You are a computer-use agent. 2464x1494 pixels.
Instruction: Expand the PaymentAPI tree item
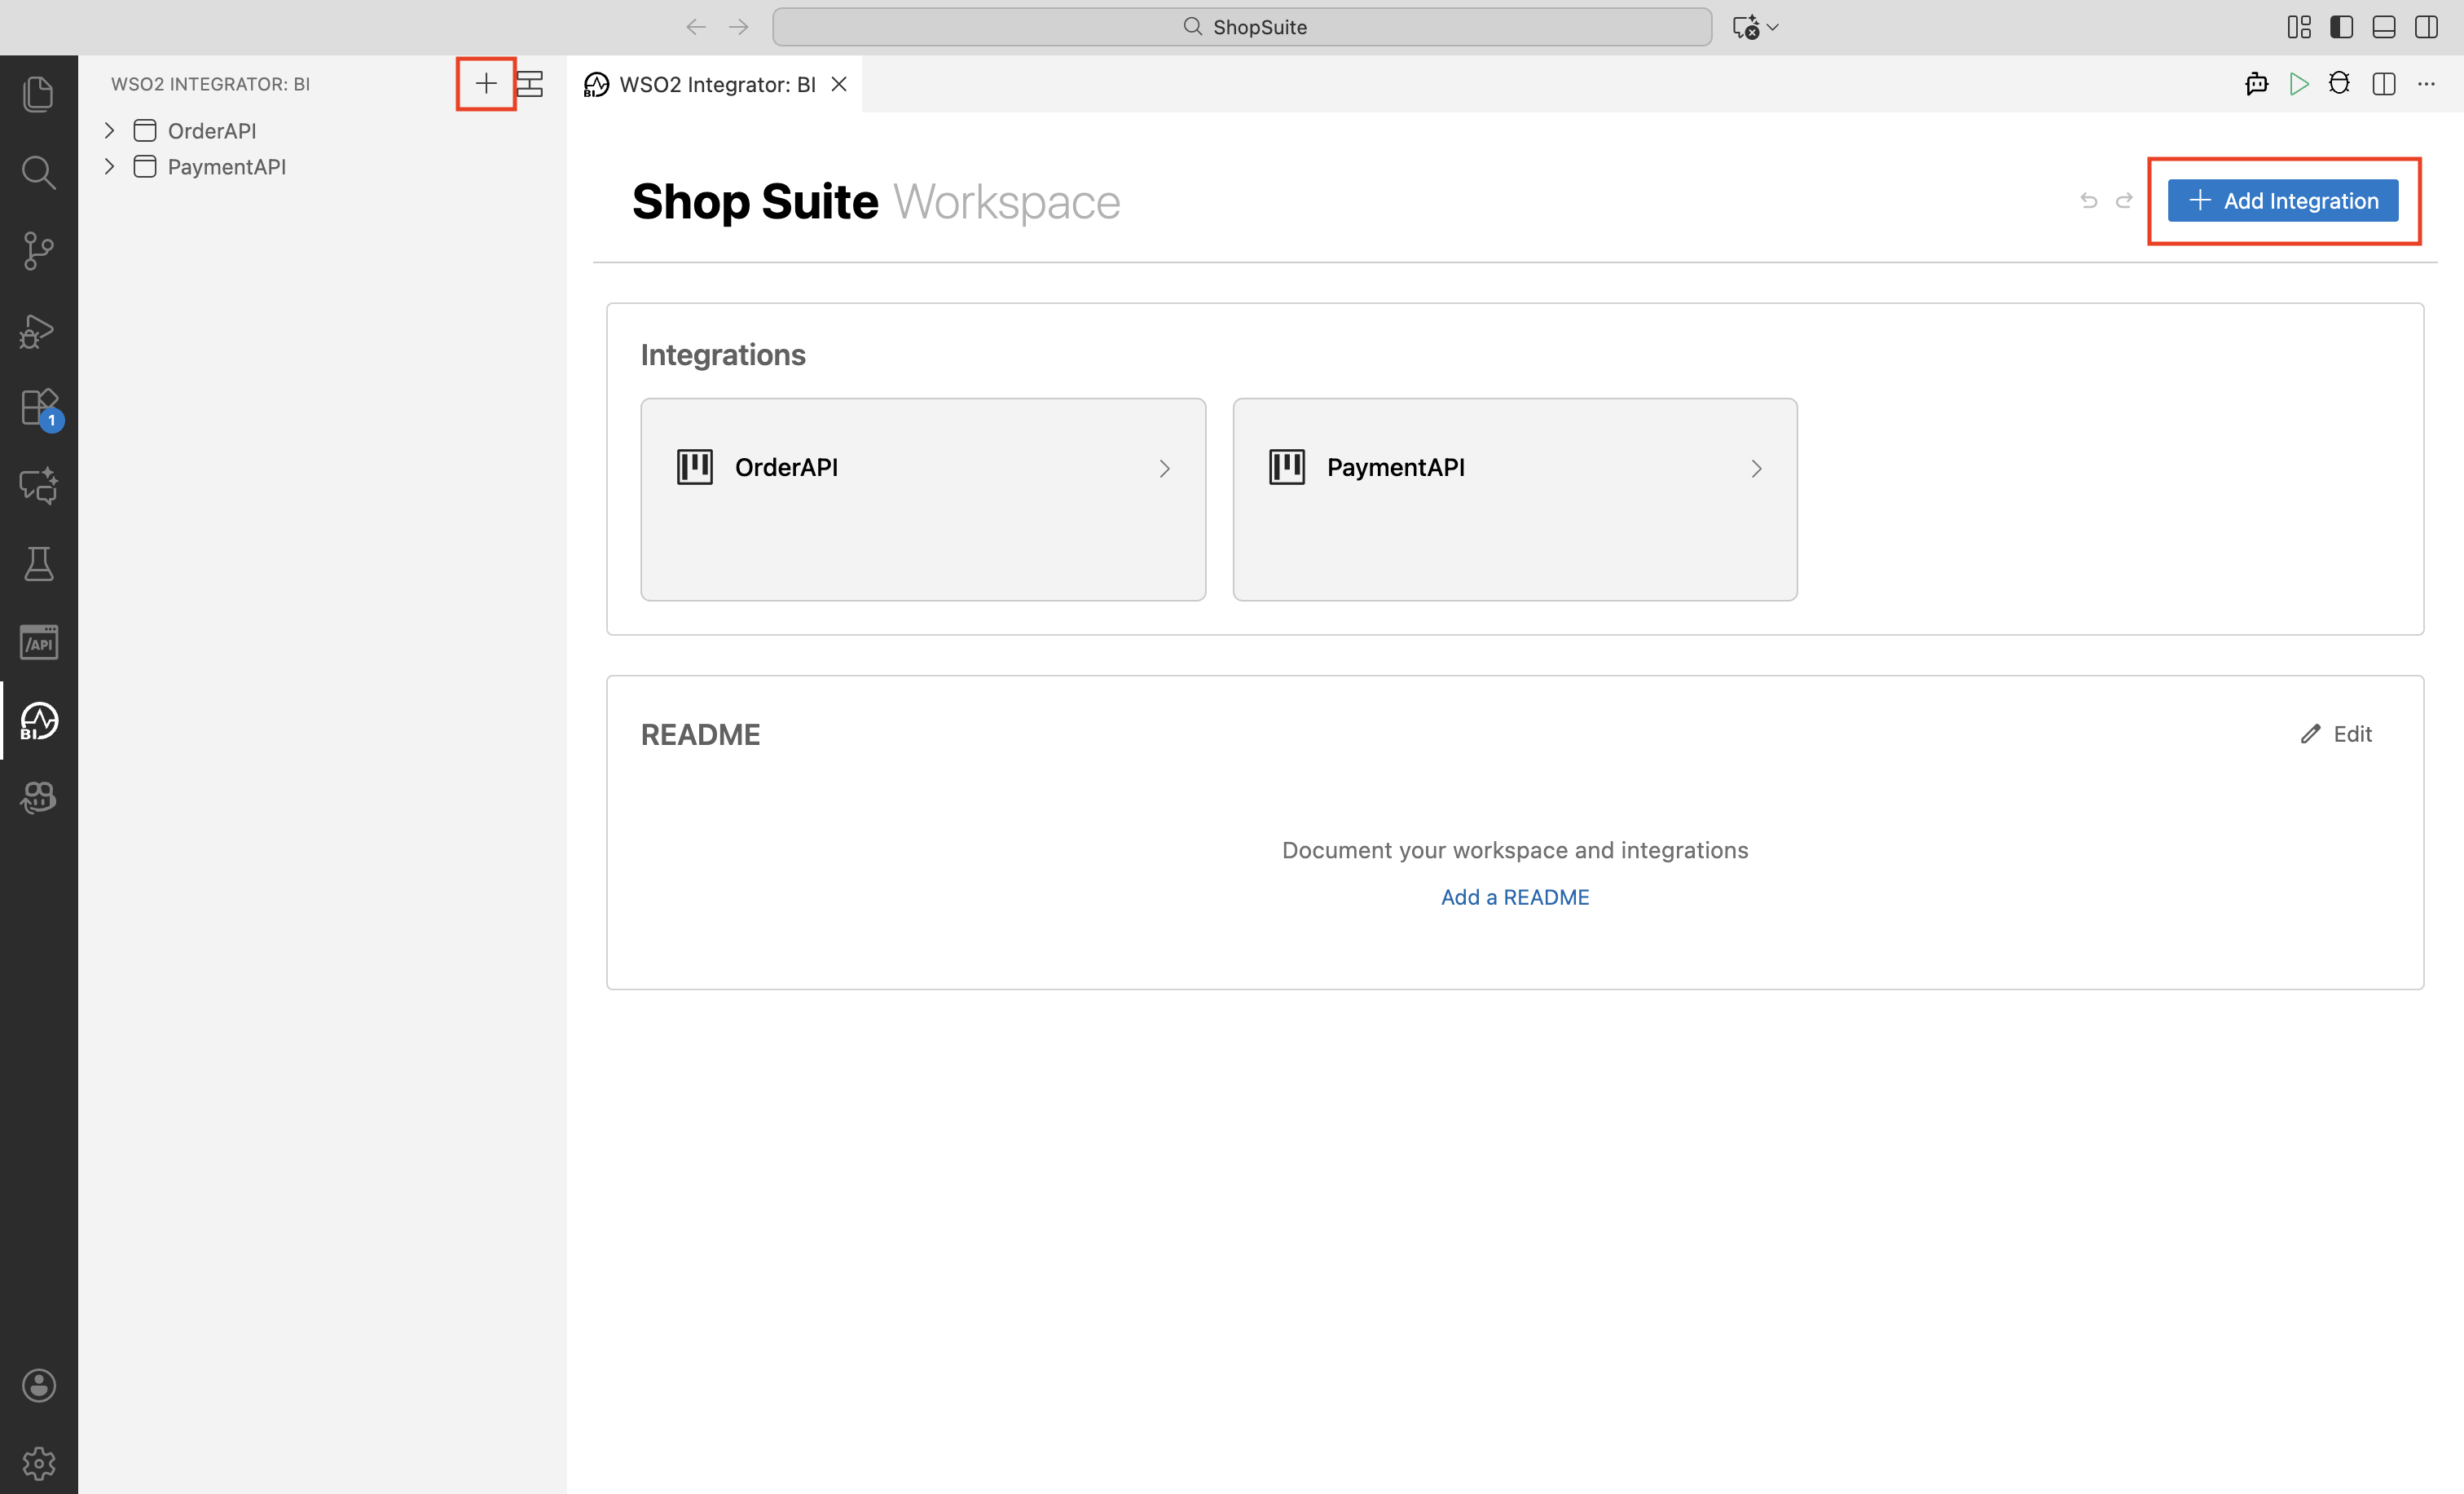pyautogui.click(x=109, y=166)
